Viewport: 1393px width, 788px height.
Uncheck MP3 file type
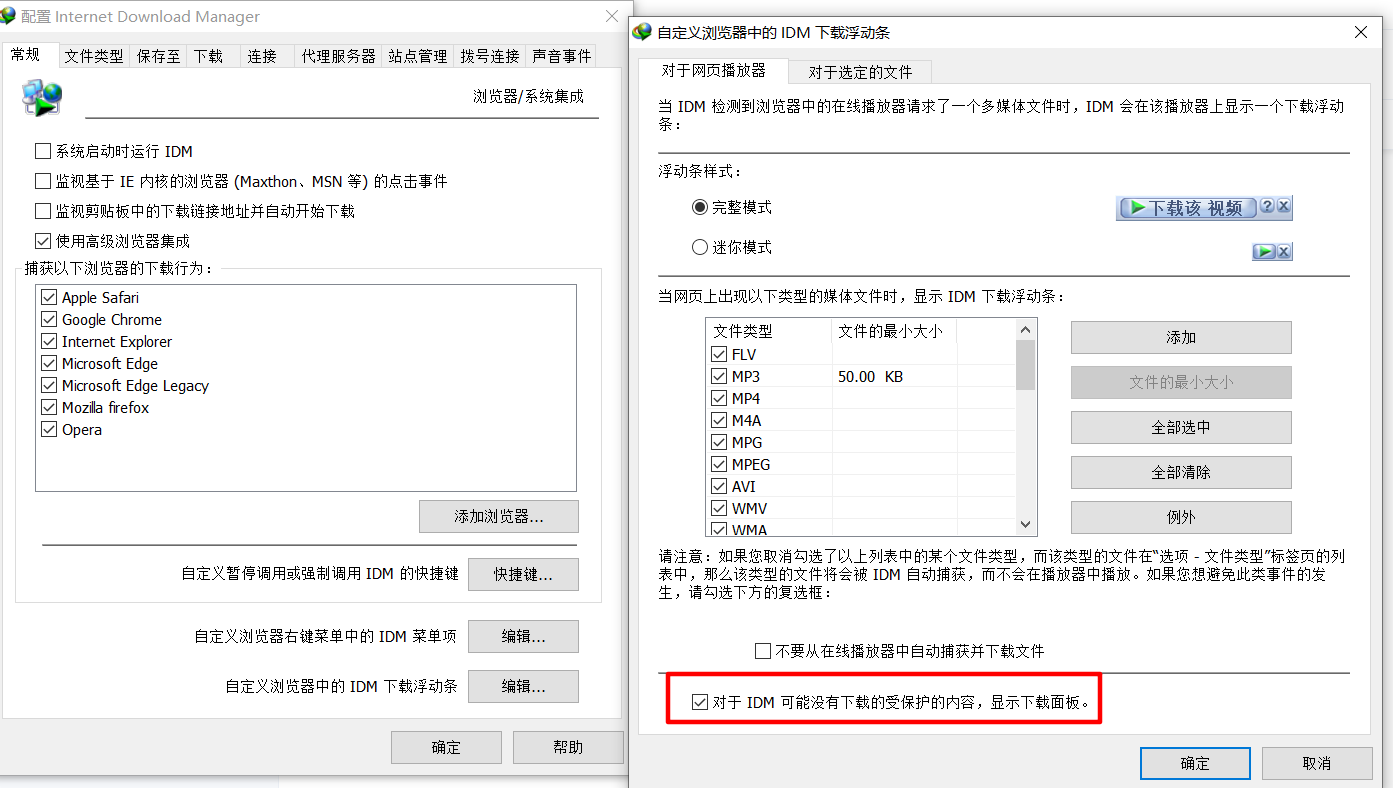pos(719,377)
